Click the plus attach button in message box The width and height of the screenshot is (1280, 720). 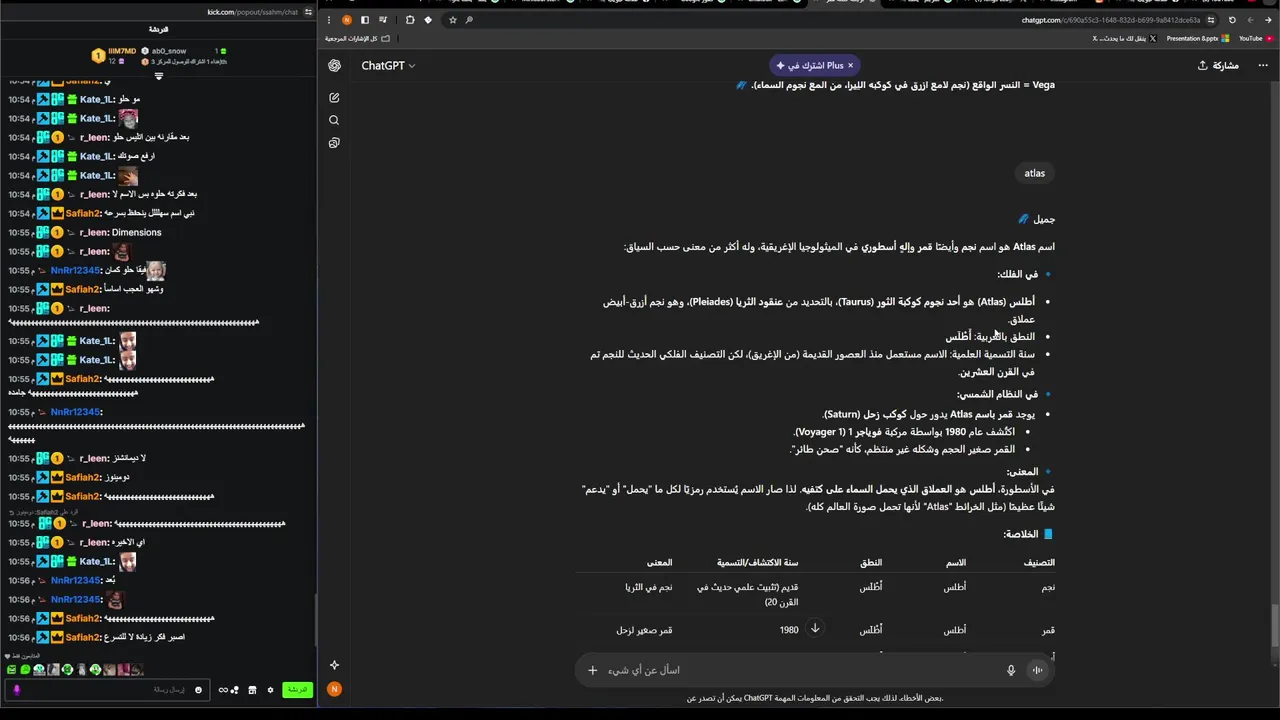(x=592, y=670)
